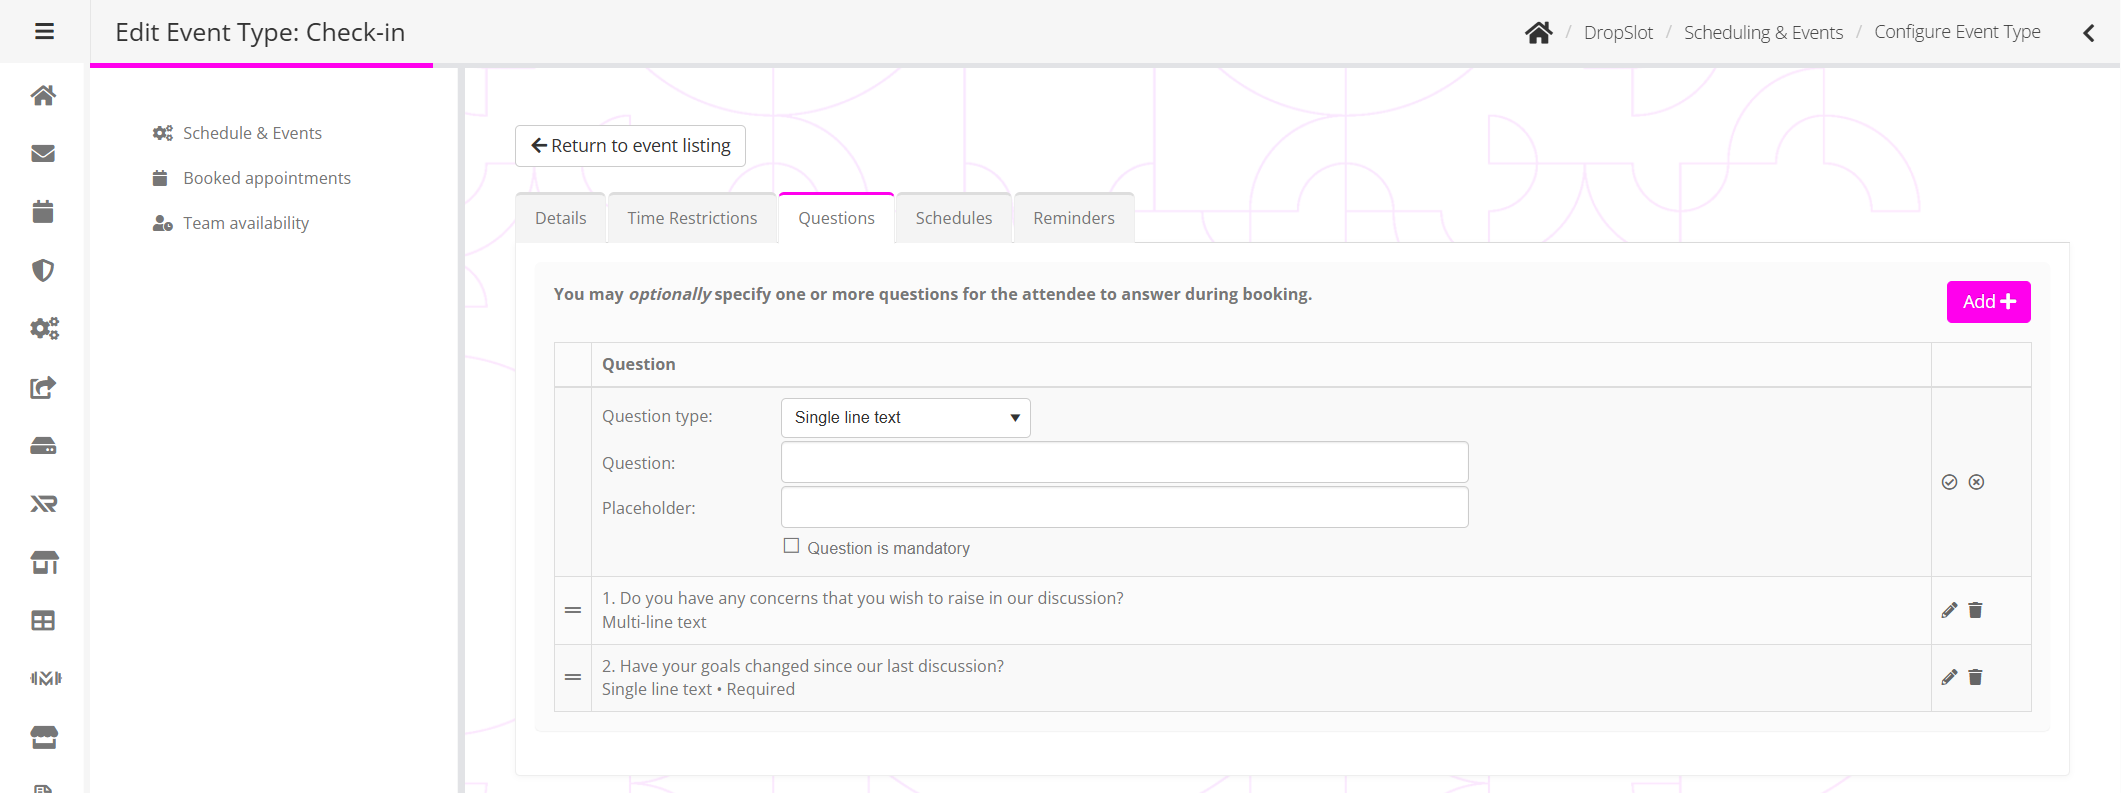Collapse panel with top-right chevron arrow

point(2088,33)
